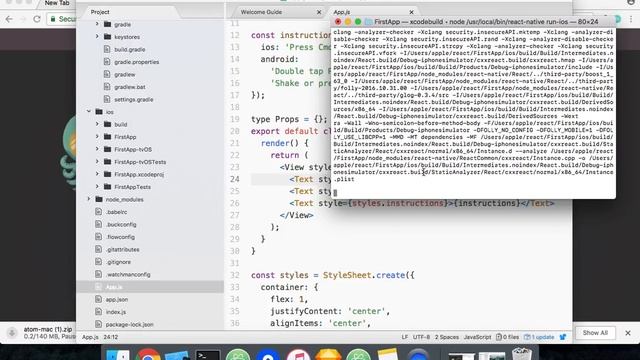Click the 0 files git status
The height and width of the screenshot is (360, 640).
coord(507,337)
